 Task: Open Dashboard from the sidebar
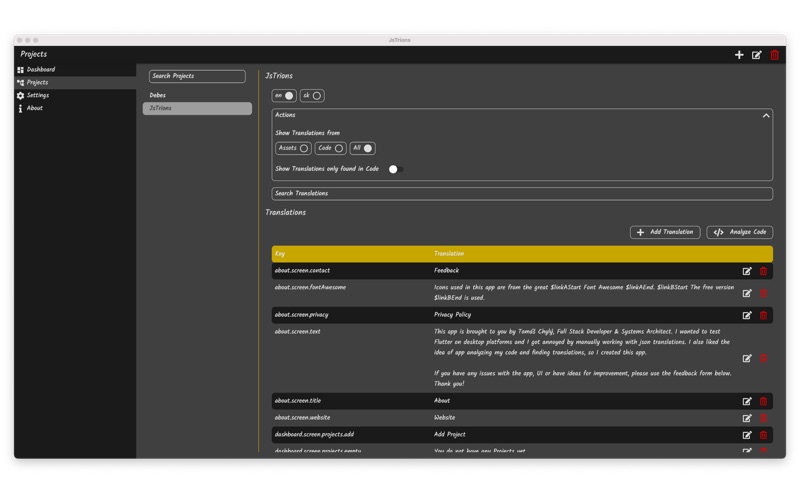[75, 69]
